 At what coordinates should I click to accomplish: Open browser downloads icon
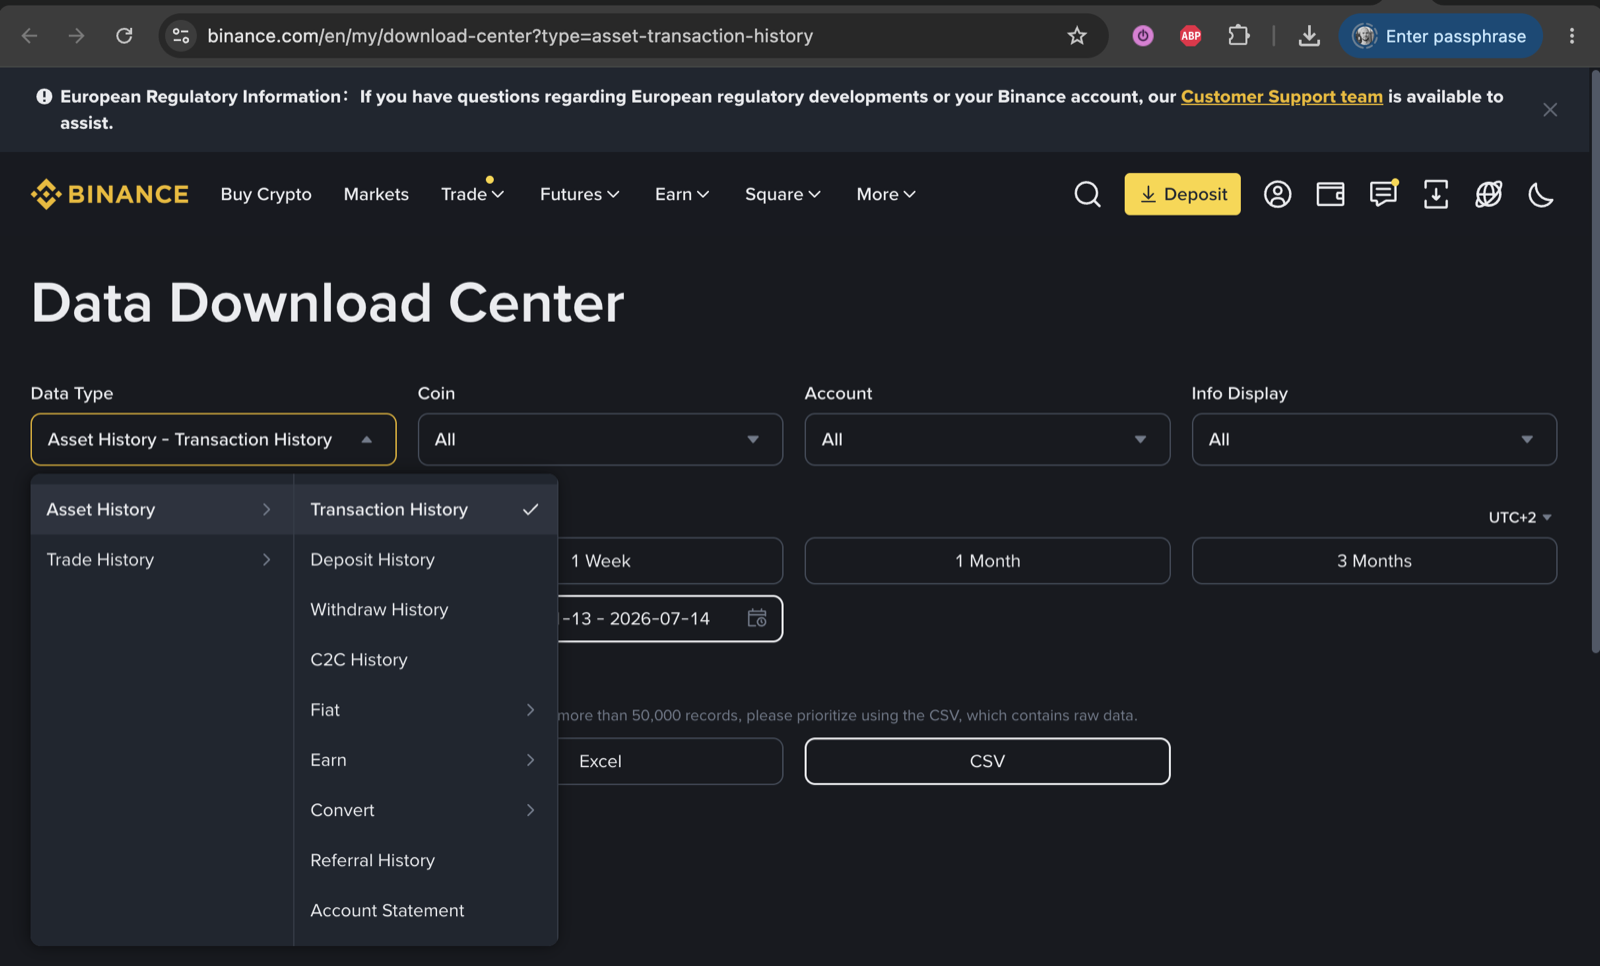click(1309, 36)
